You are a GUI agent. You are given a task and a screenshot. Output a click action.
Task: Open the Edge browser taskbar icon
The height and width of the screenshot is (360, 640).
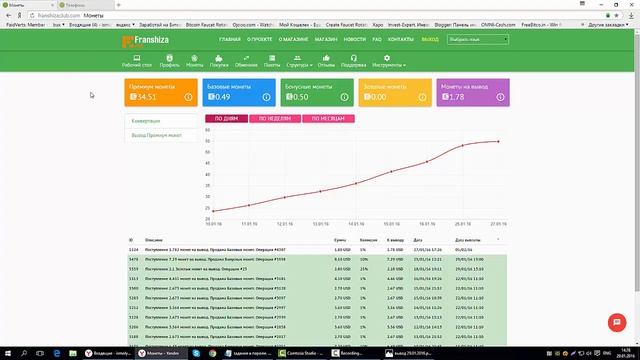click(56, 353)
